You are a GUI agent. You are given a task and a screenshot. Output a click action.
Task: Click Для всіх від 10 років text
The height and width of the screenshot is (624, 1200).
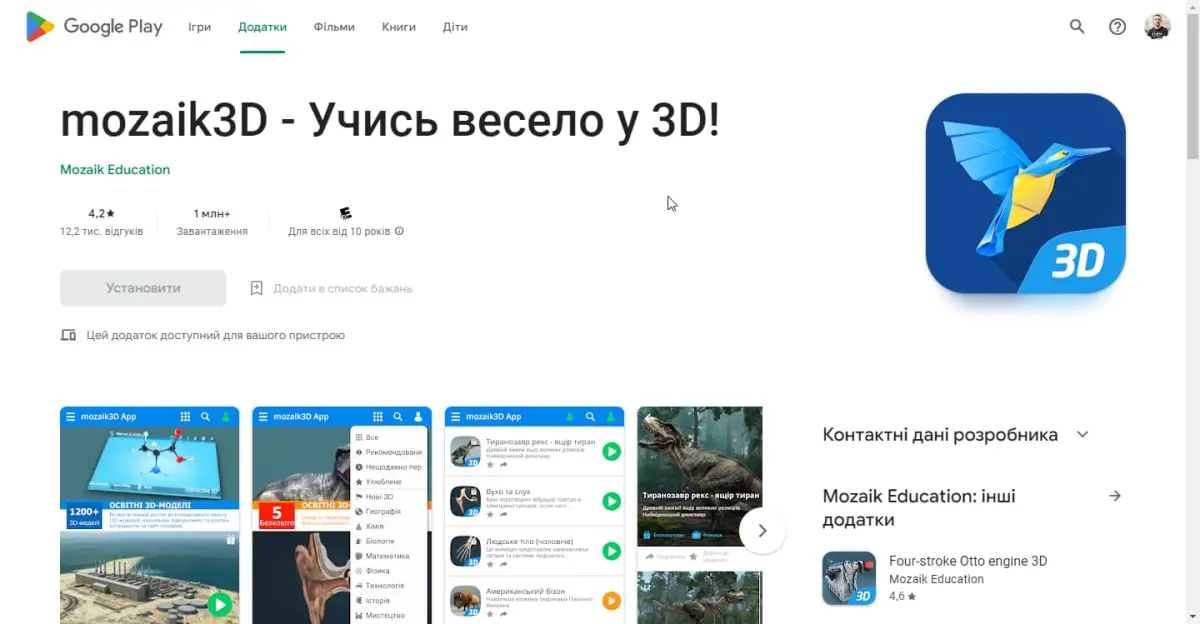(x=339, y=231)
